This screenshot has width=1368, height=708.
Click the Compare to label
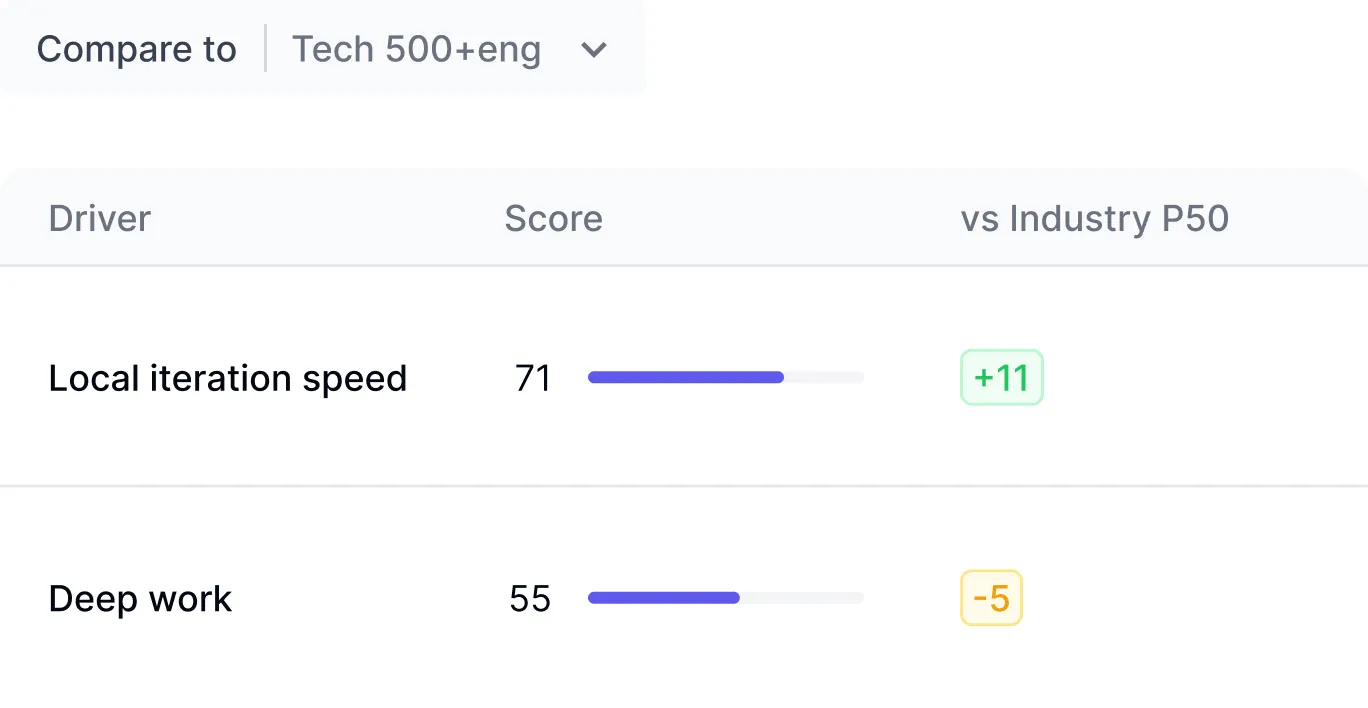click(136, 50)
